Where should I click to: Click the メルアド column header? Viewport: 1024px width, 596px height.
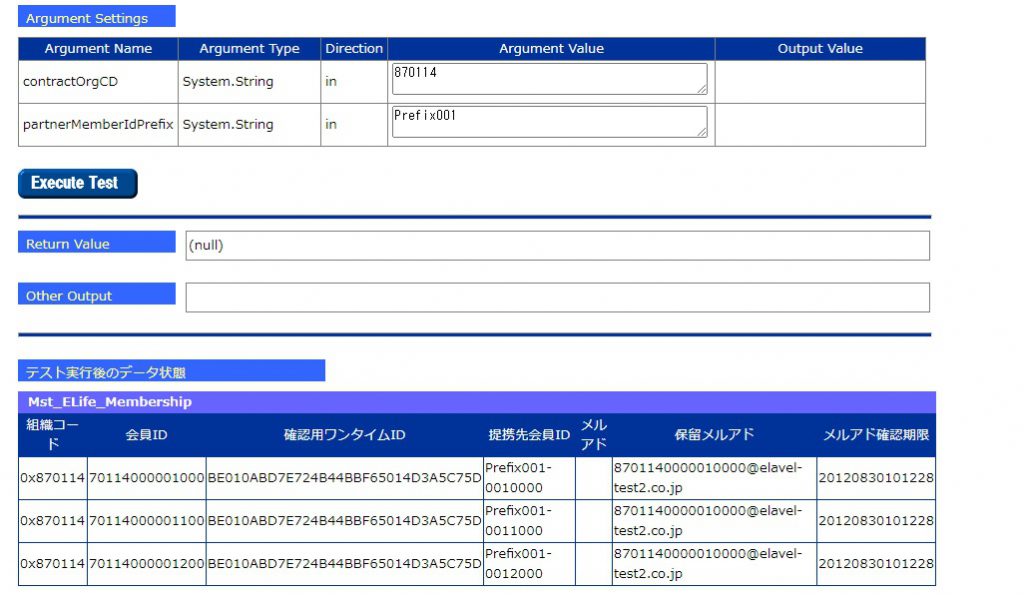(x=594, y=435)
